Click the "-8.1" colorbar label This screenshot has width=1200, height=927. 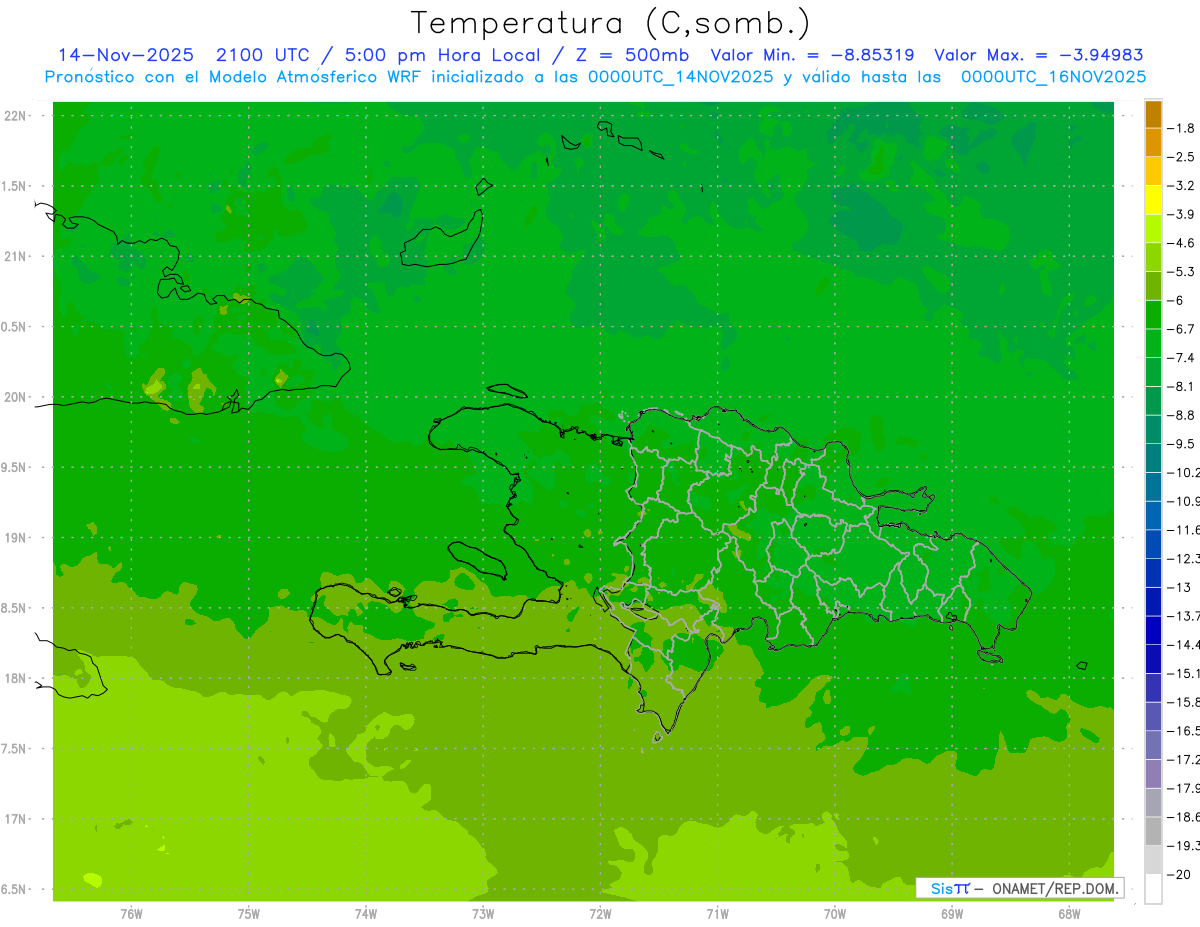point(1182,386)
